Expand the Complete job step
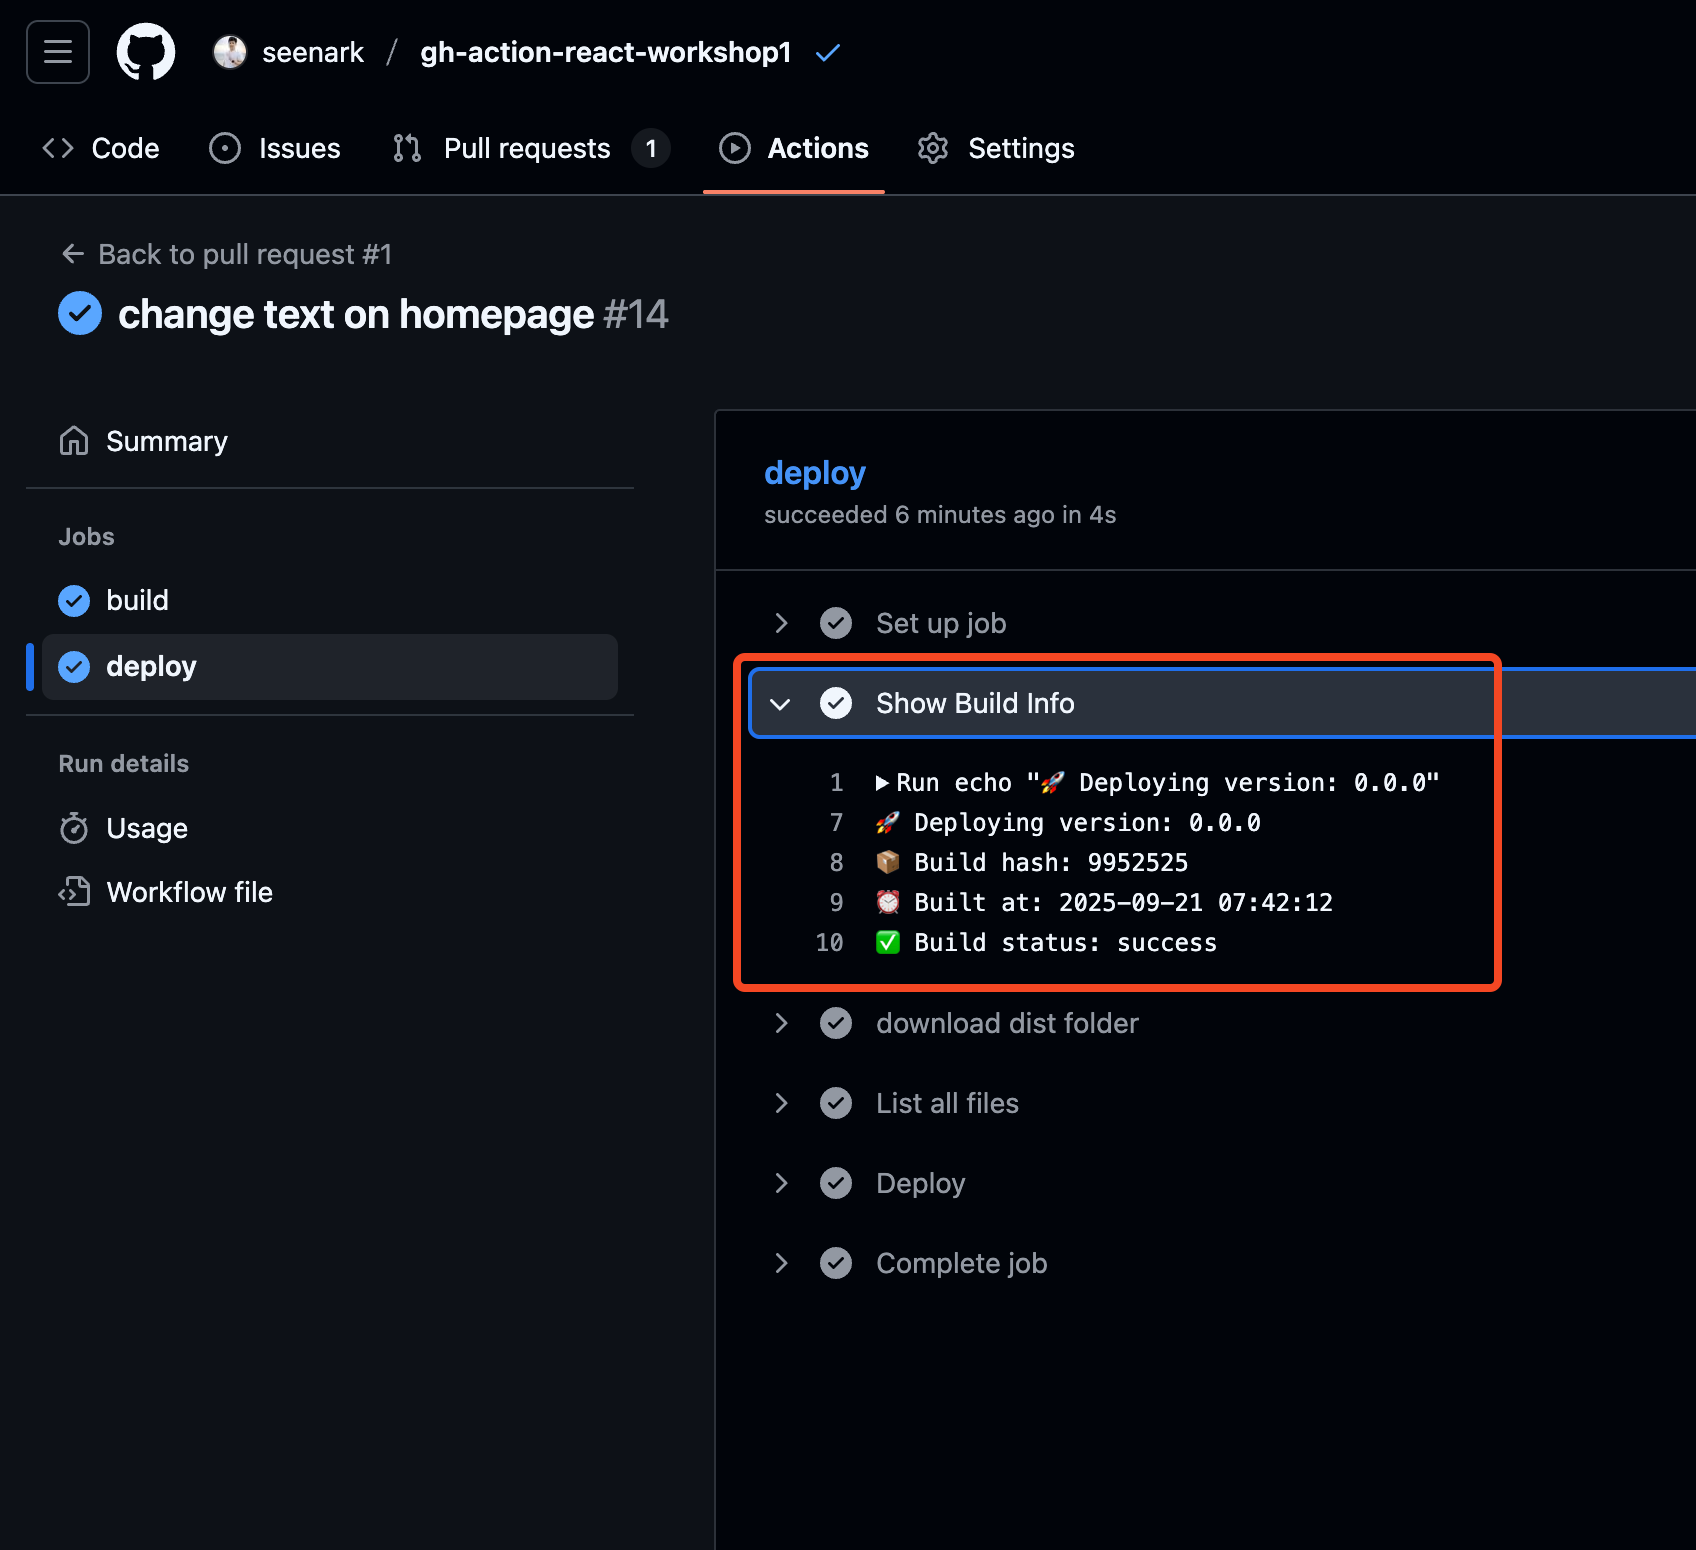 pyautogui.click(x=781, y=1263)
